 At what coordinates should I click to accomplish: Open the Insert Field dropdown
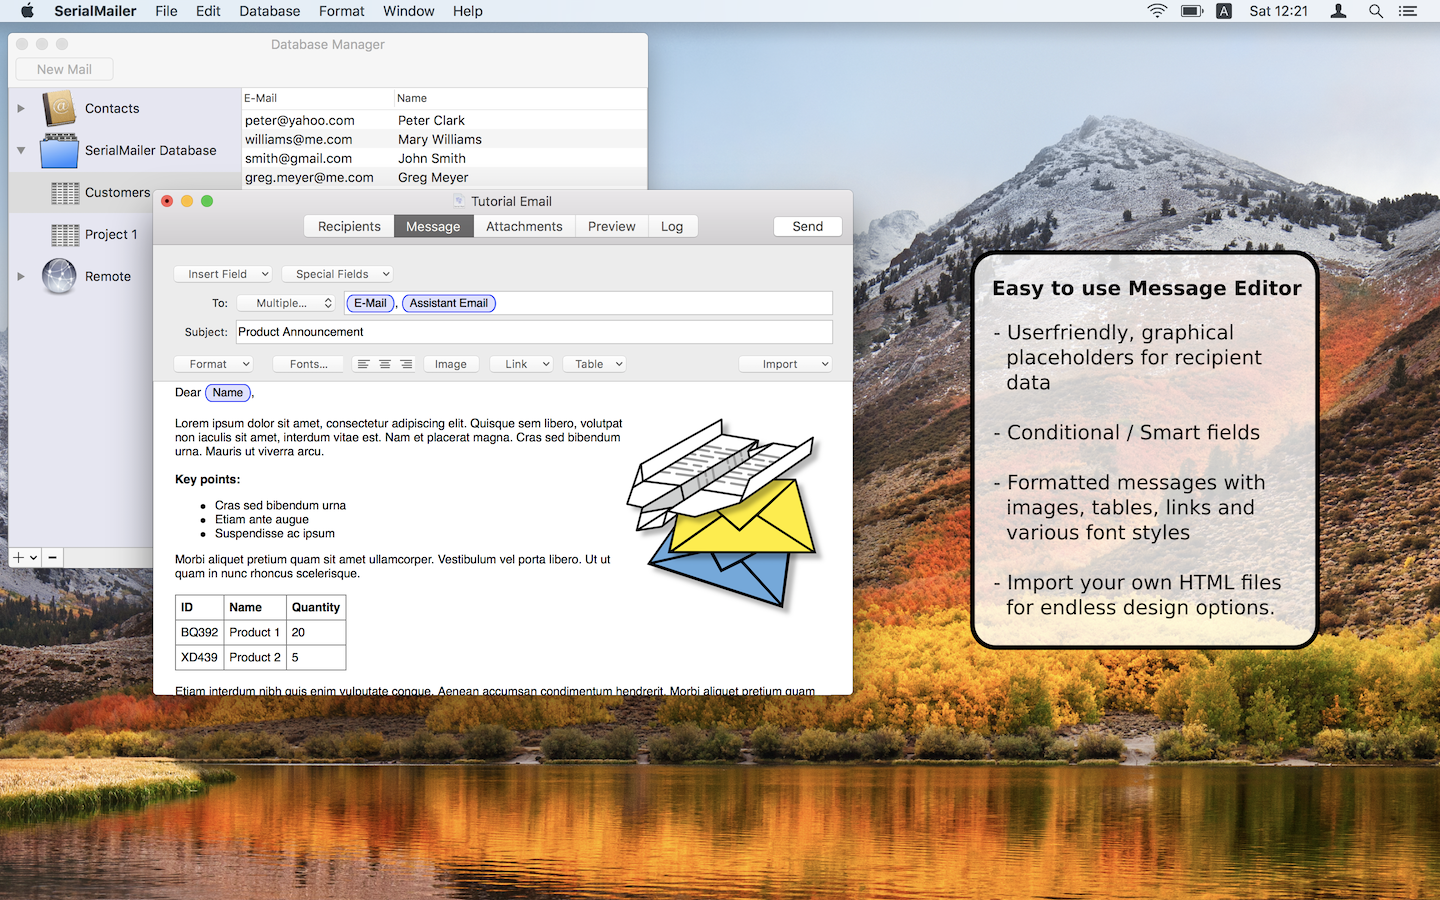(x=223, y=273)
